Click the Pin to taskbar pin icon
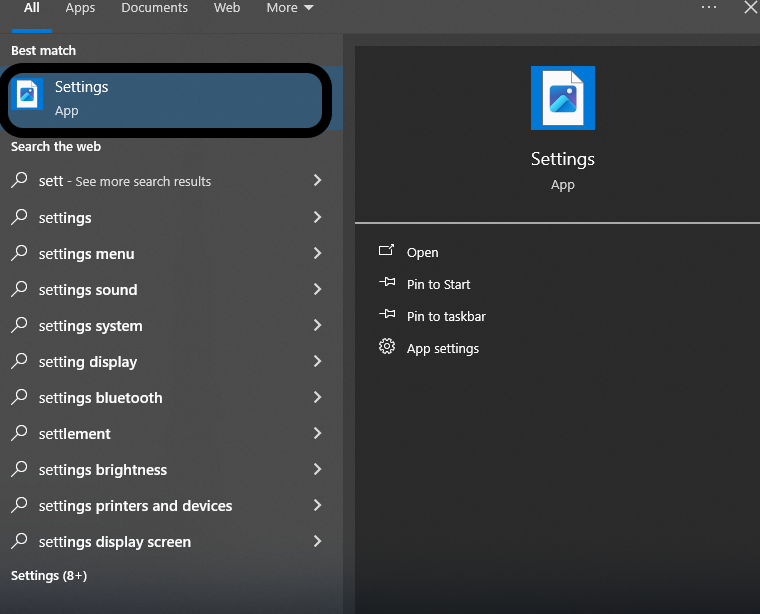This screenshot has height=614, width=760. tap(387, 316)
